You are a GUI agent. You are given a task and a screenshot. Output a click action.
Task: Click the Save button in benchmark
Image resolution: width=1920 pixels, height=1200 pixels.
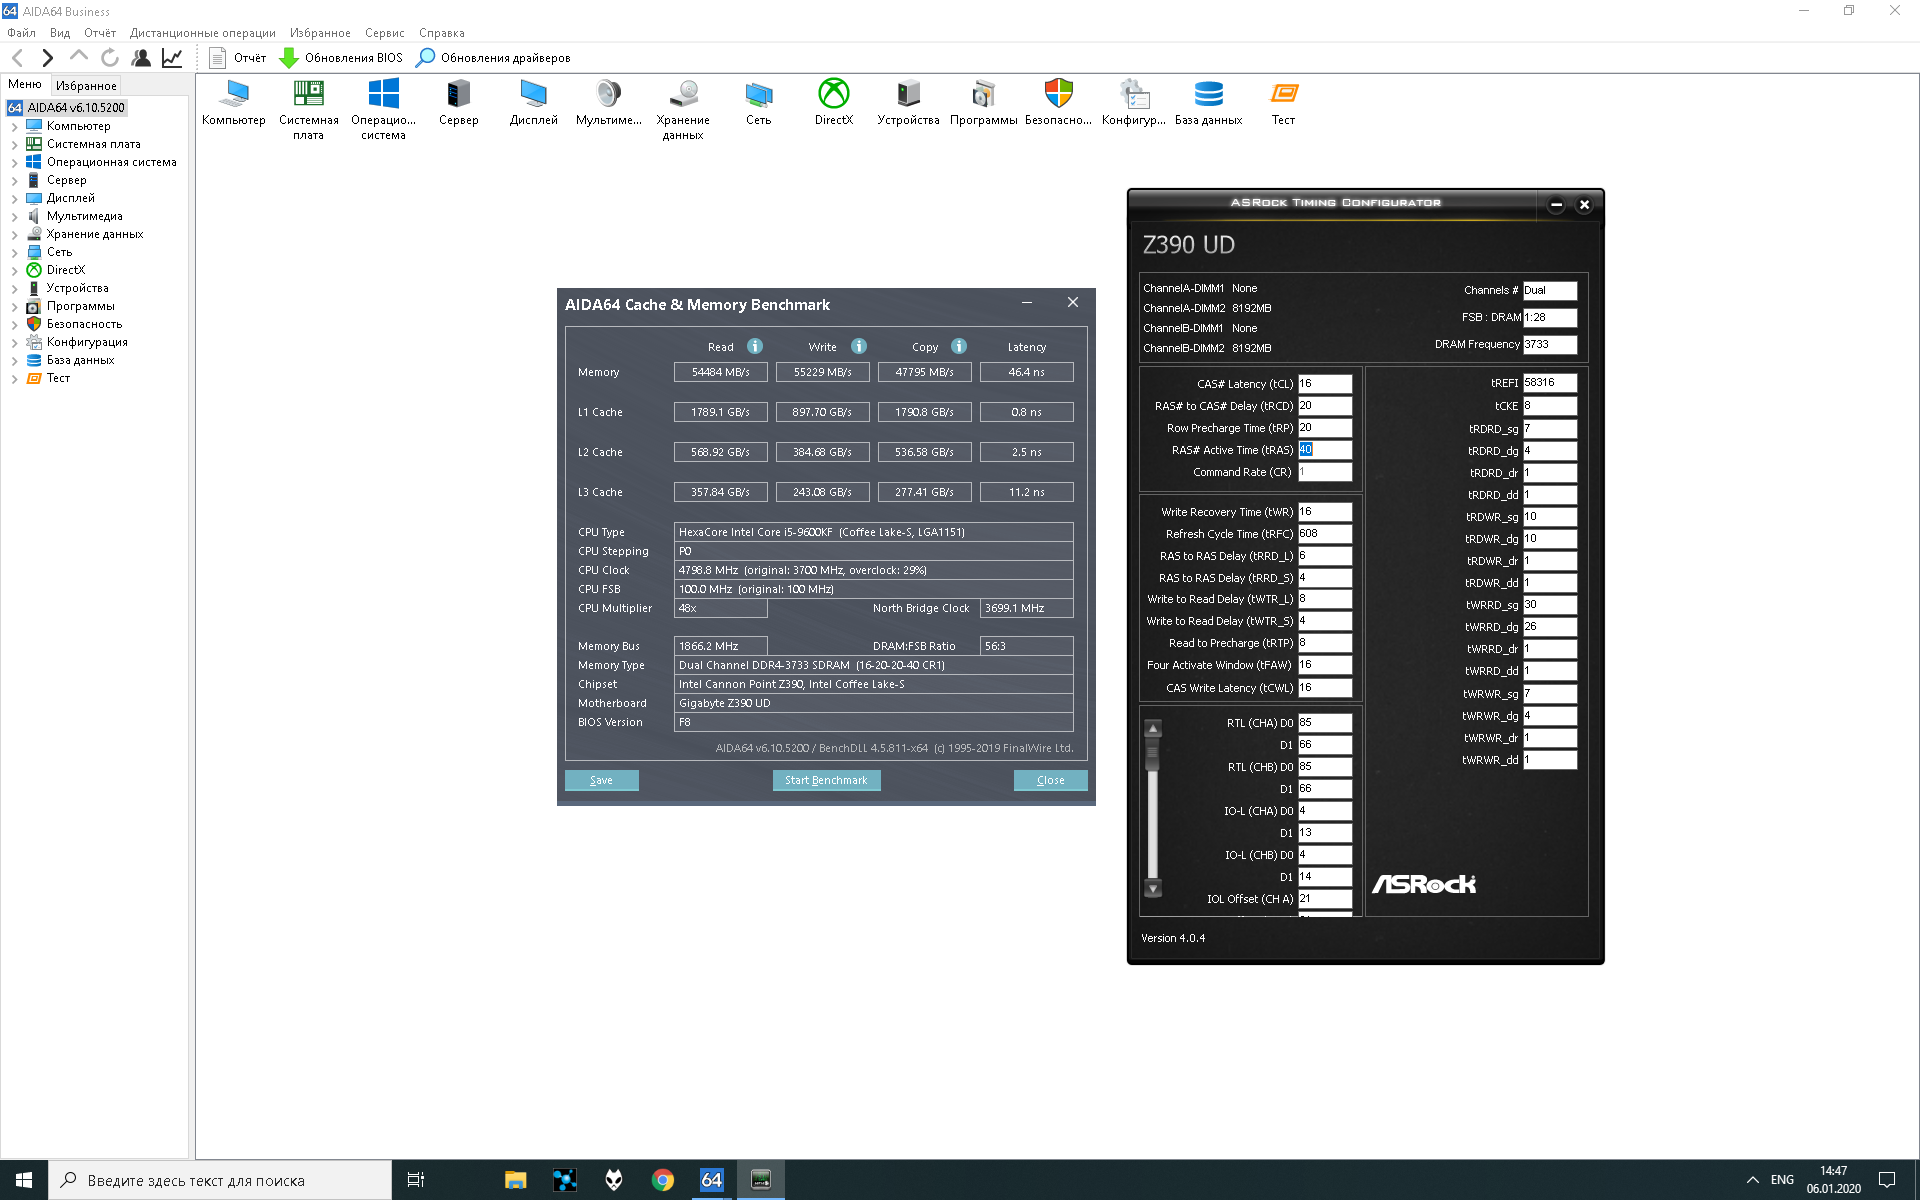(x=601, y=780)
